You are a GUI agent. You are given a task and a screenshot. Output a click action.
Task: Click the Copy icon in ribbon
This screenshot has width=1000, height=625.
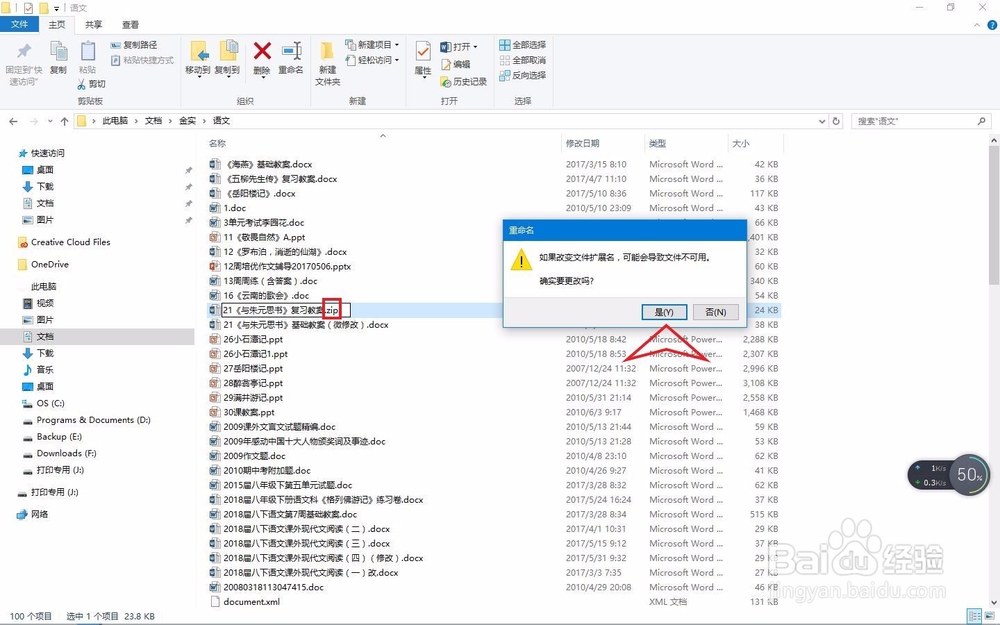[x=58, y=52]
